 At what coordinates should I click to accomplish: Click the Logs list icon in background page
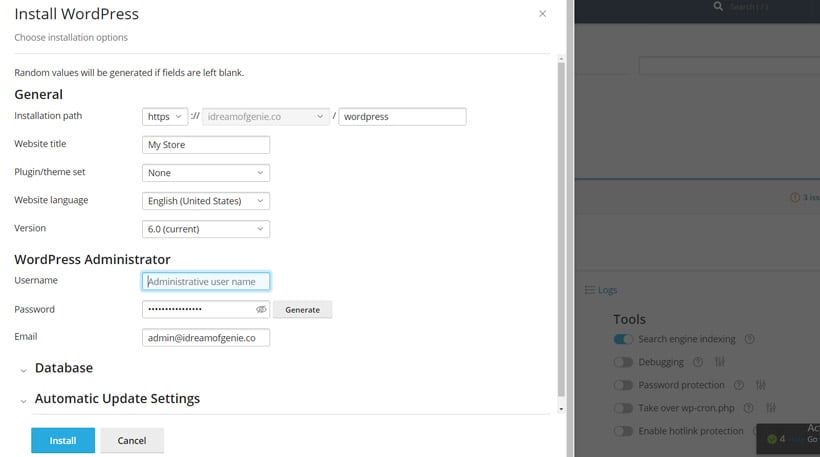tap(589, 290)
